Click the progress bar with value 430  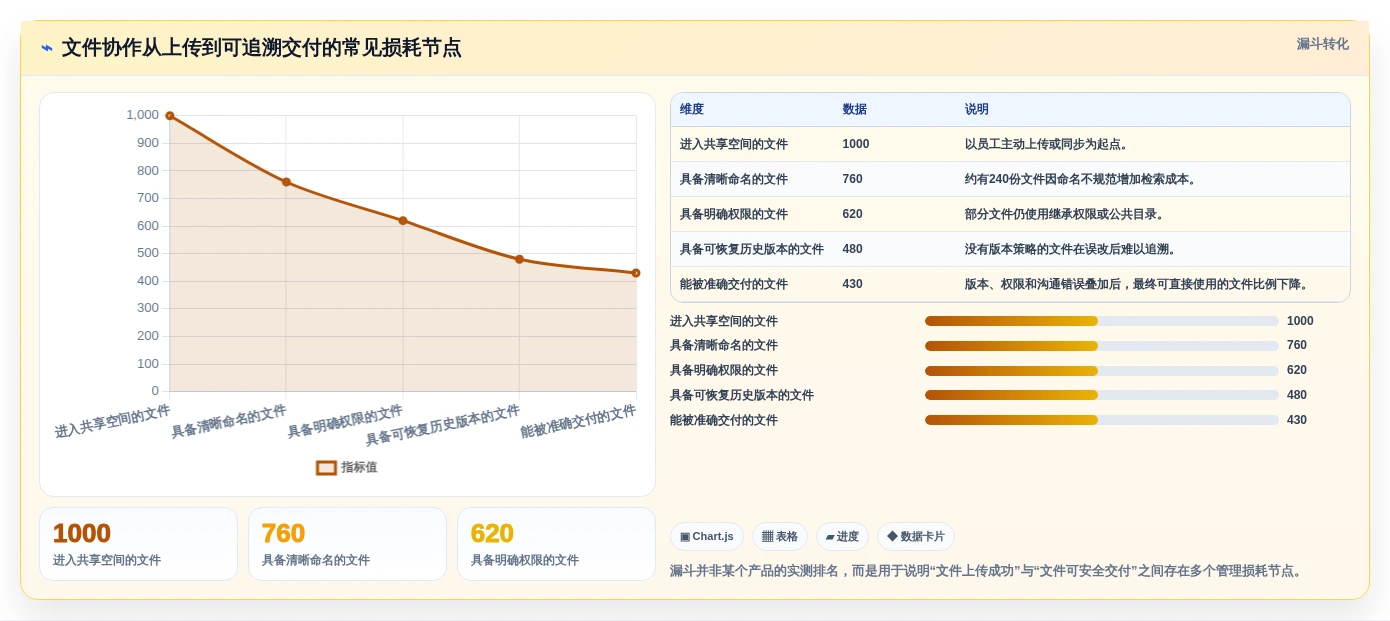1102,420
